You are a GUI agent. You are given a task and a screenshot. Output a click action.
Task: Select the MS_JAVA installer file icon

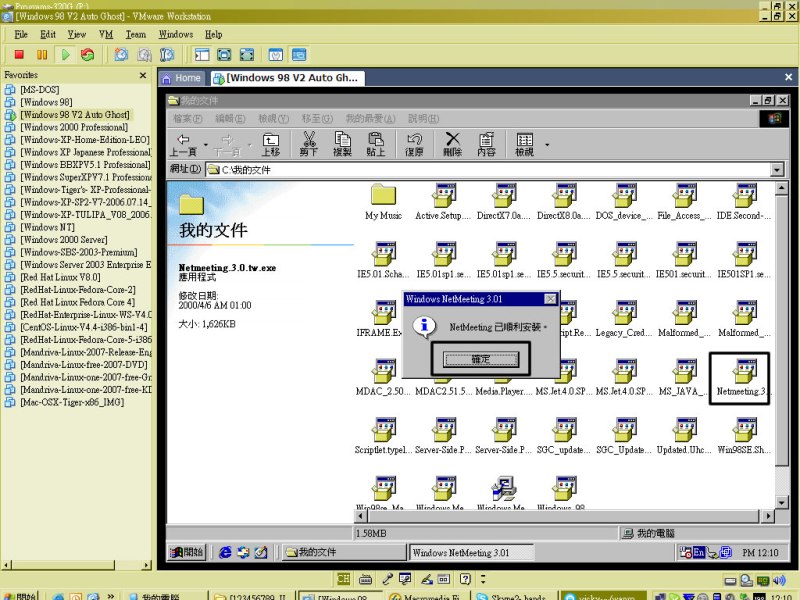point(684,378)
